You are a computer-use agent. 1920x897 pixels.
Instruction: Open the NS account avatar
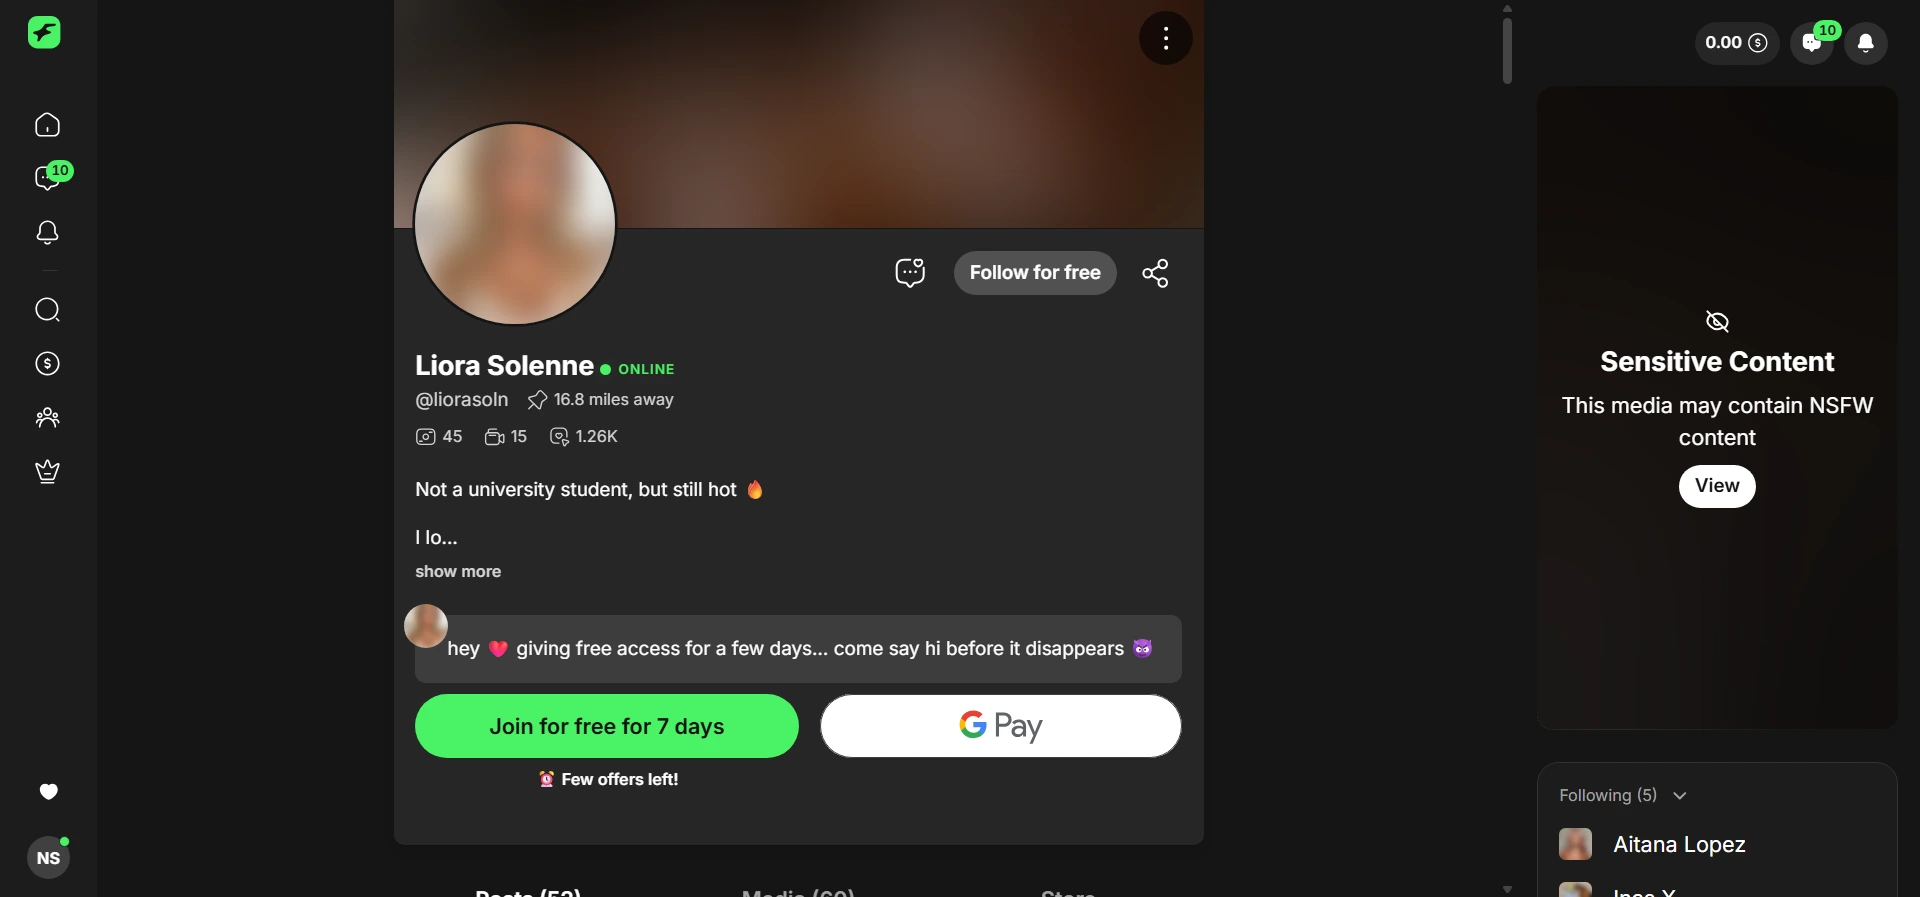(48, 858)
